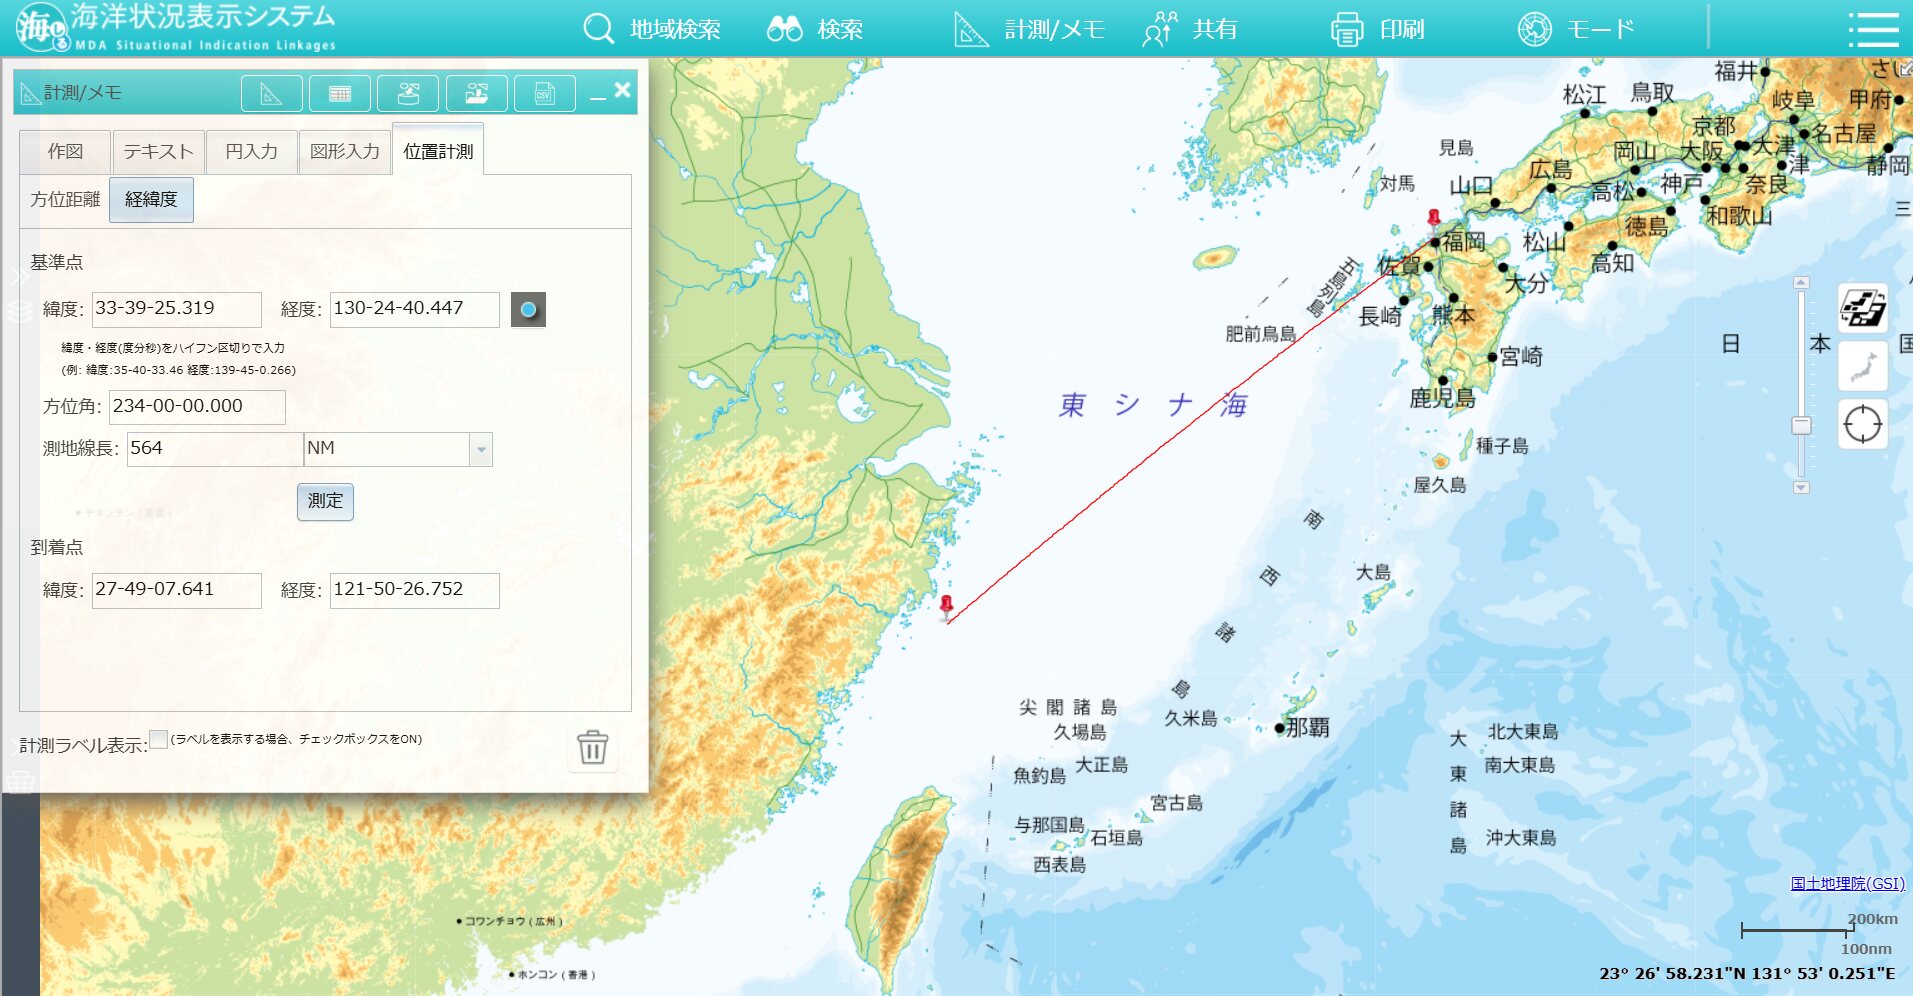This screenshot has width=1913, height=996.
Task: Click the 魚釣島 map label
Action: 1039,775
